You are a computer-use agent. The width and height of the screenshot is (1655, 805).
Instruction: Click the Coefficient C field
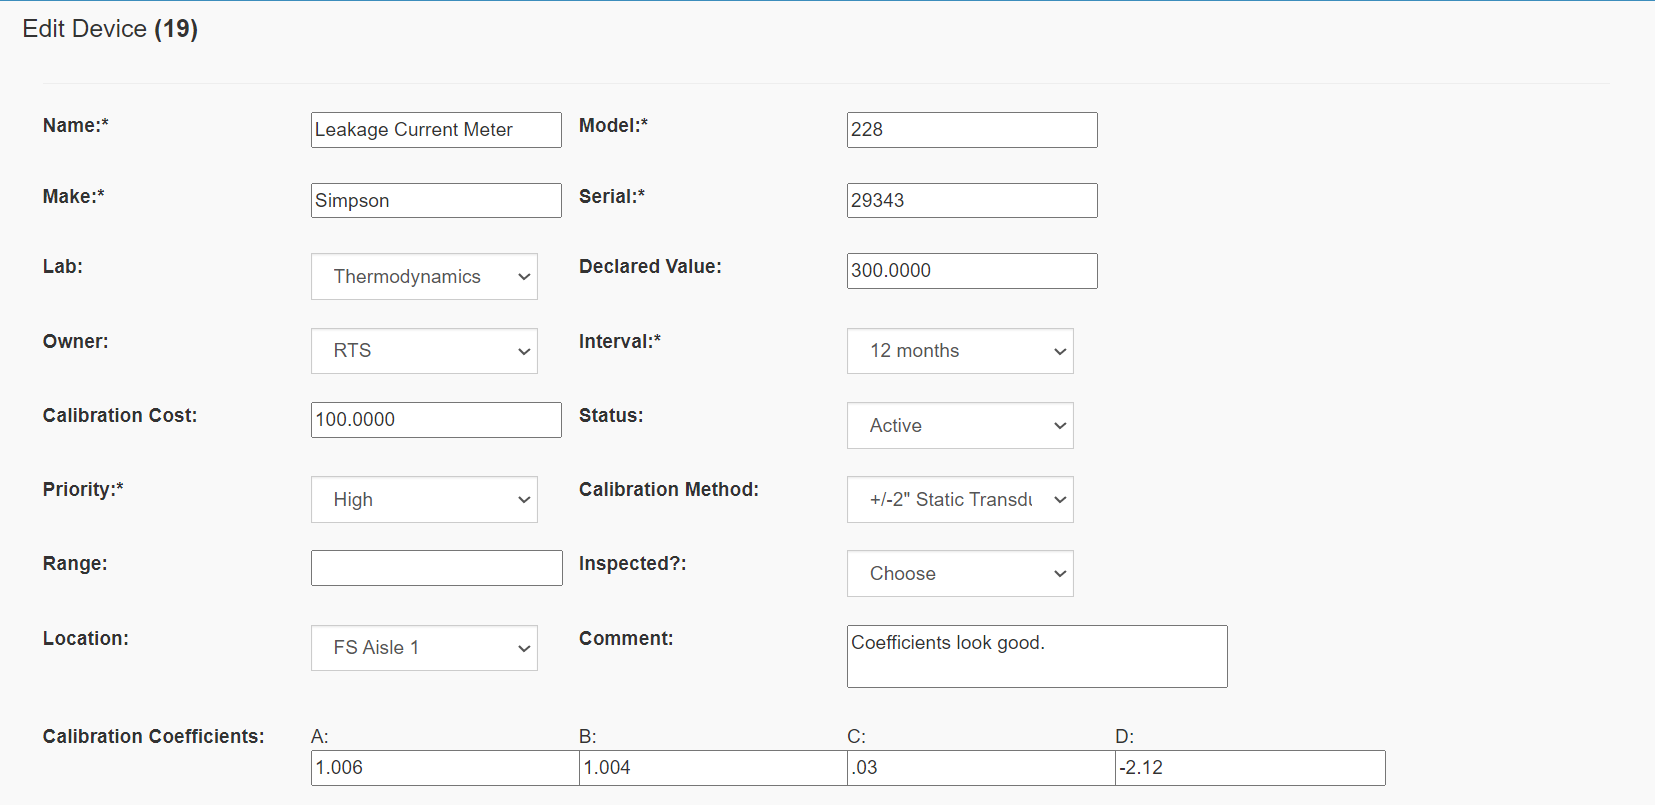980,768
